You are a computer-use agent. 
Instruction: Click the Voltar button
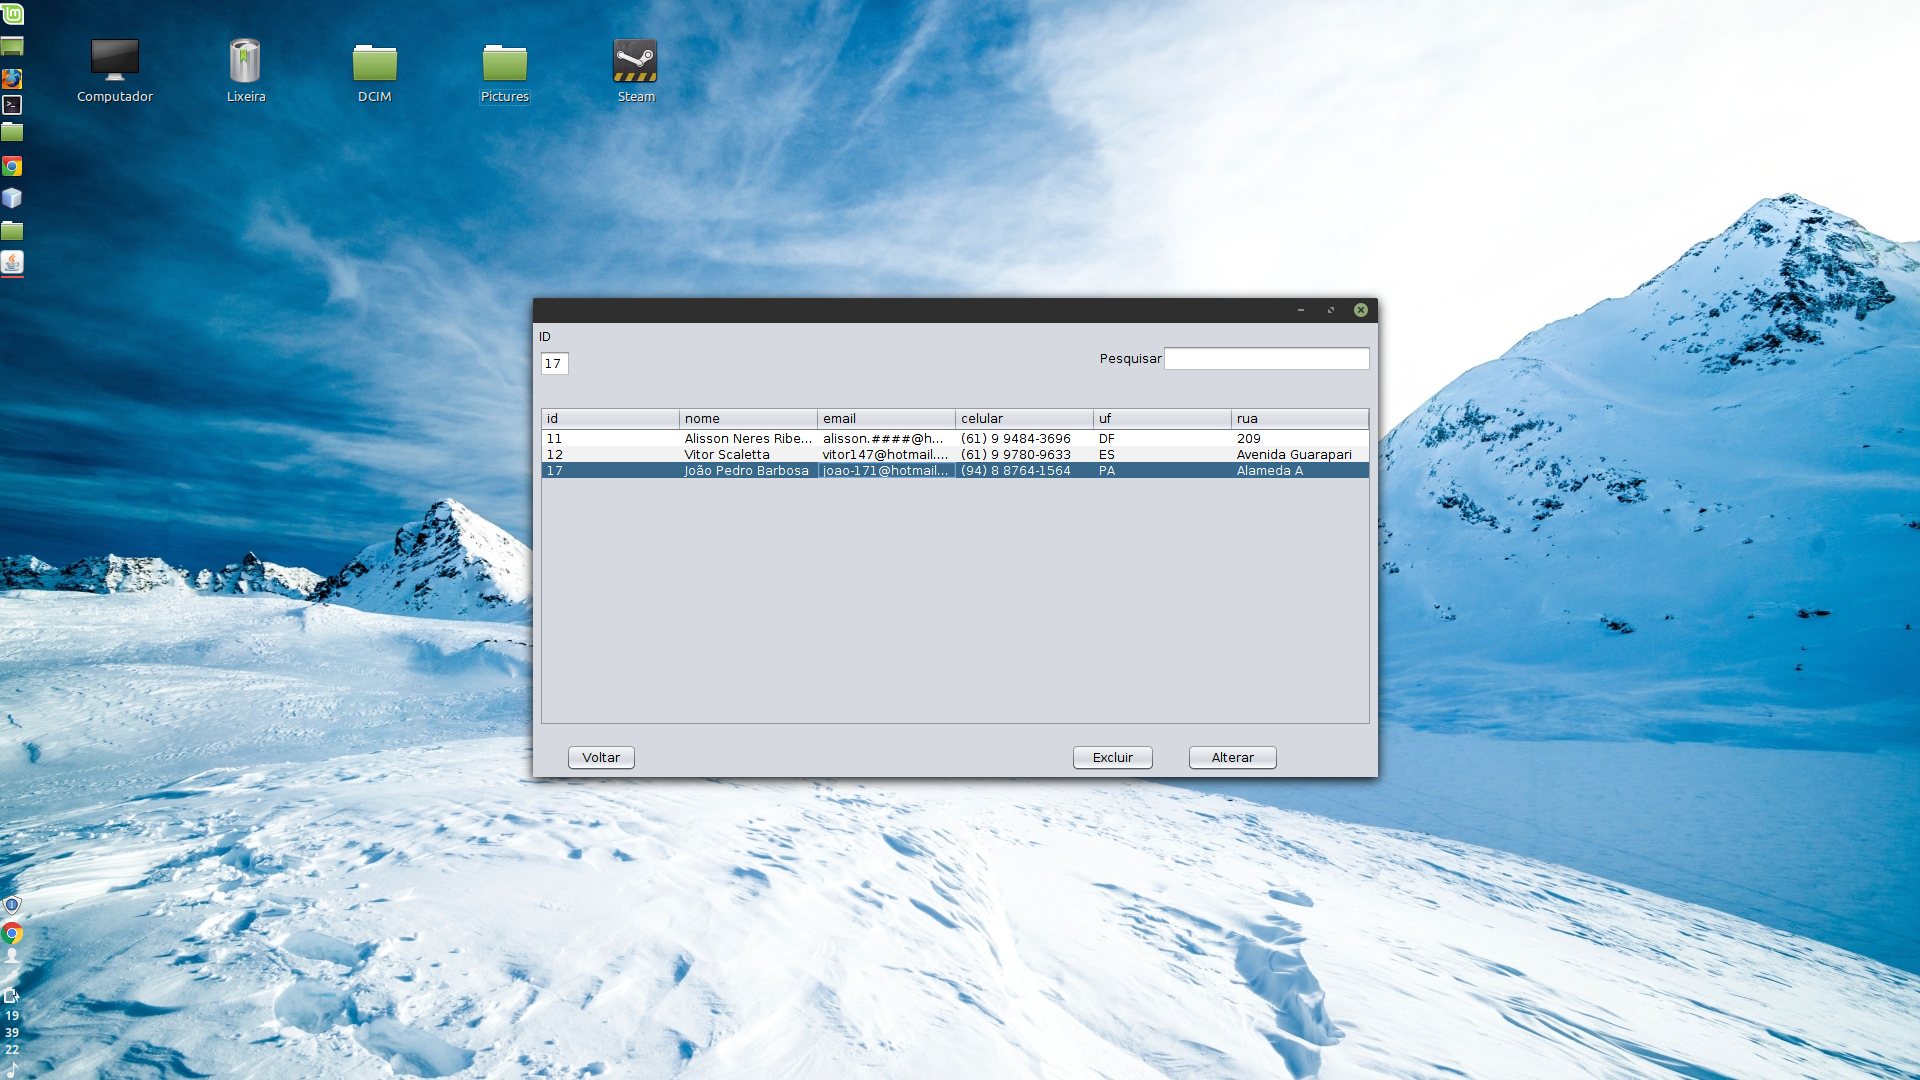click(x=601, y=757)
